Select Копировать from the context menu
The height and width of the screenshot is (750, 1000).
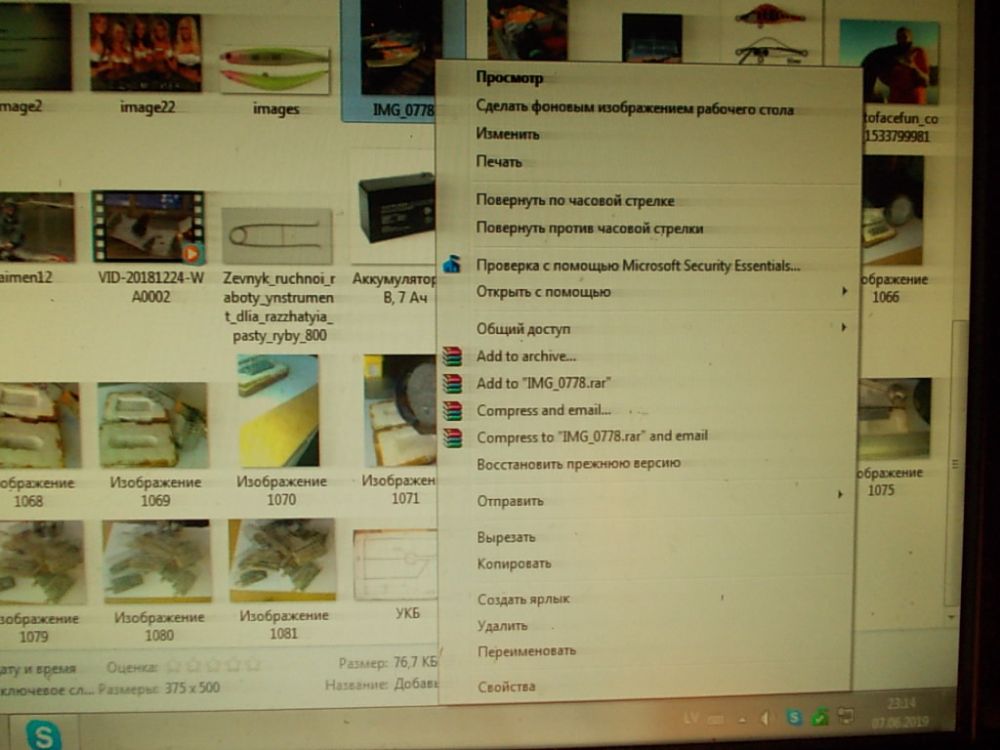[x=514, y=564]
